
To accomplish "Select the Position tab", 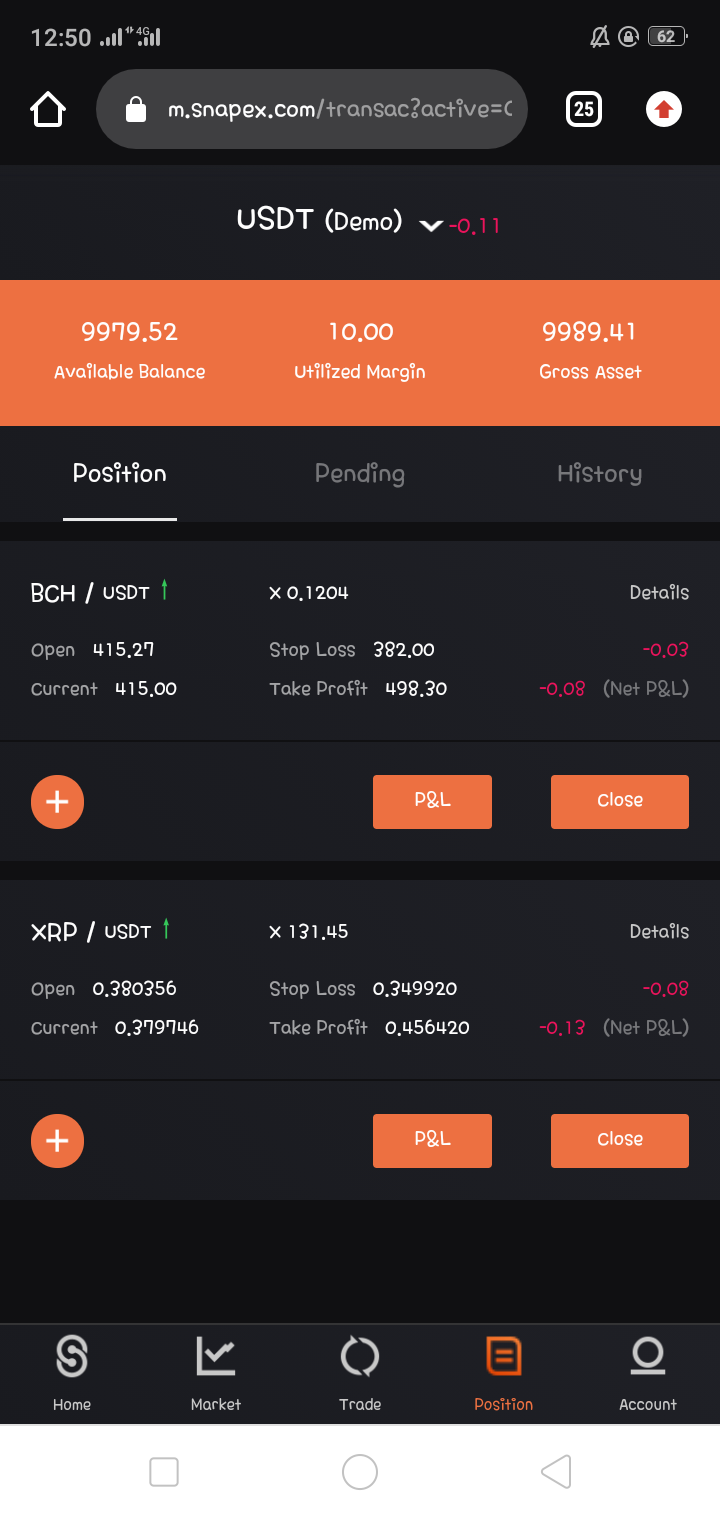I will pos(120,474).
